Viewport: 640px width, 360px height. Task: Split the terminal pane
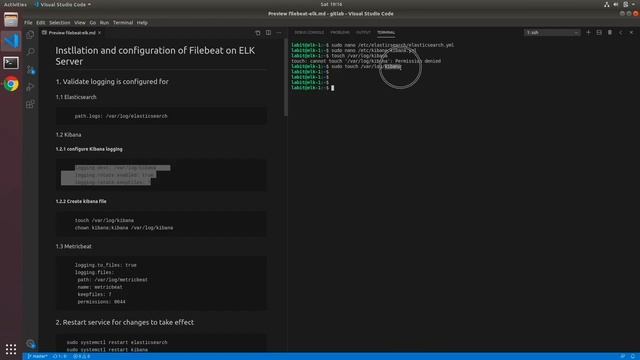pyautogui.click(x=599, y=32)
